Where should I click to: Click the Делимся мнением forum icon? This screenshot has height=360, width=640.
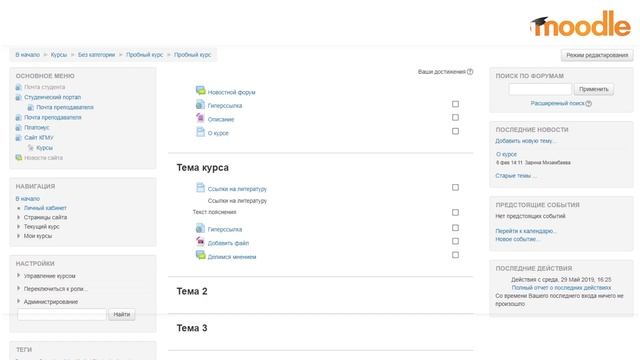pos(200,256)
